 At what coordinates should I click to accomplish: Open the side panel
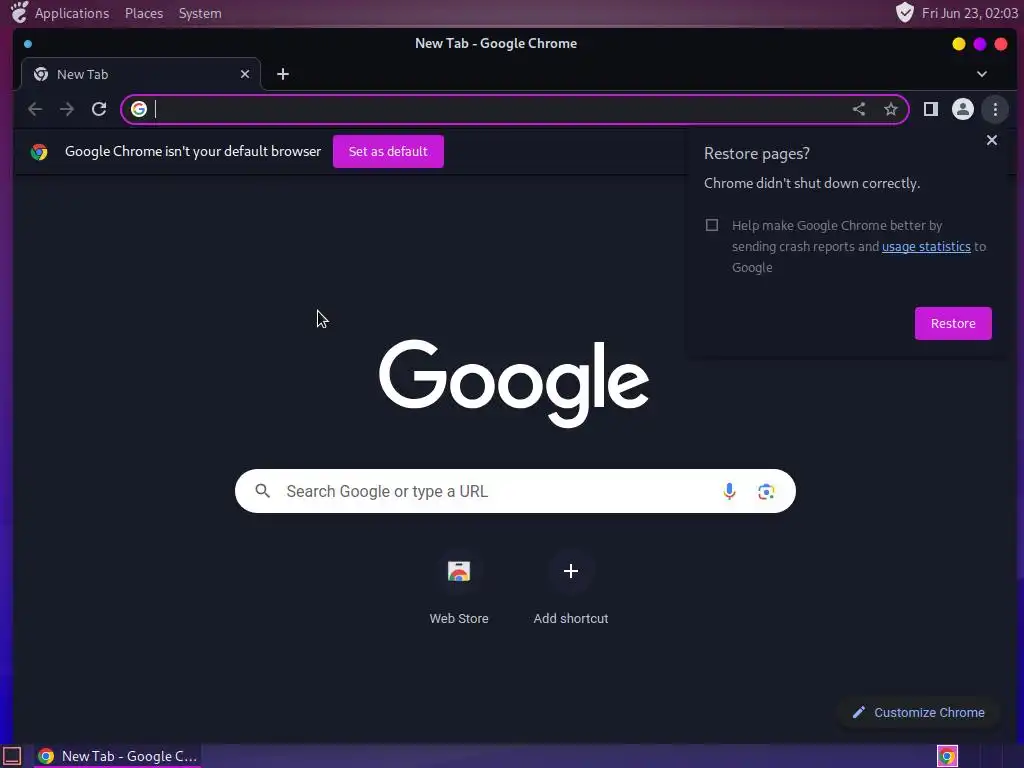point(931,109)
